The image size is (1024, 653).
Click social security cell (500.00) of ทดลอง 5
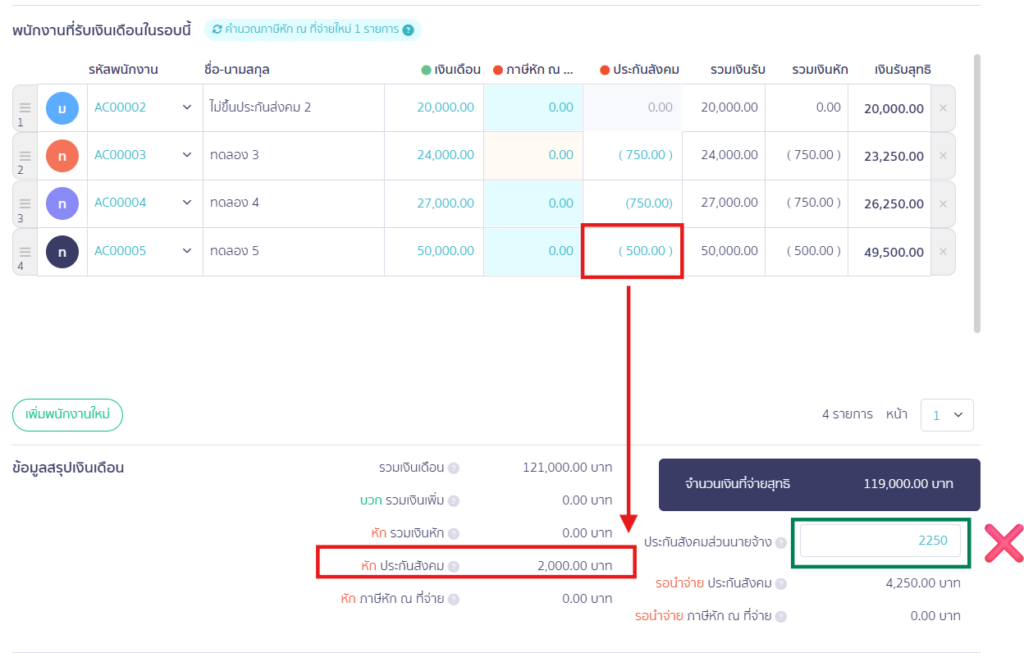click(632, 252)
